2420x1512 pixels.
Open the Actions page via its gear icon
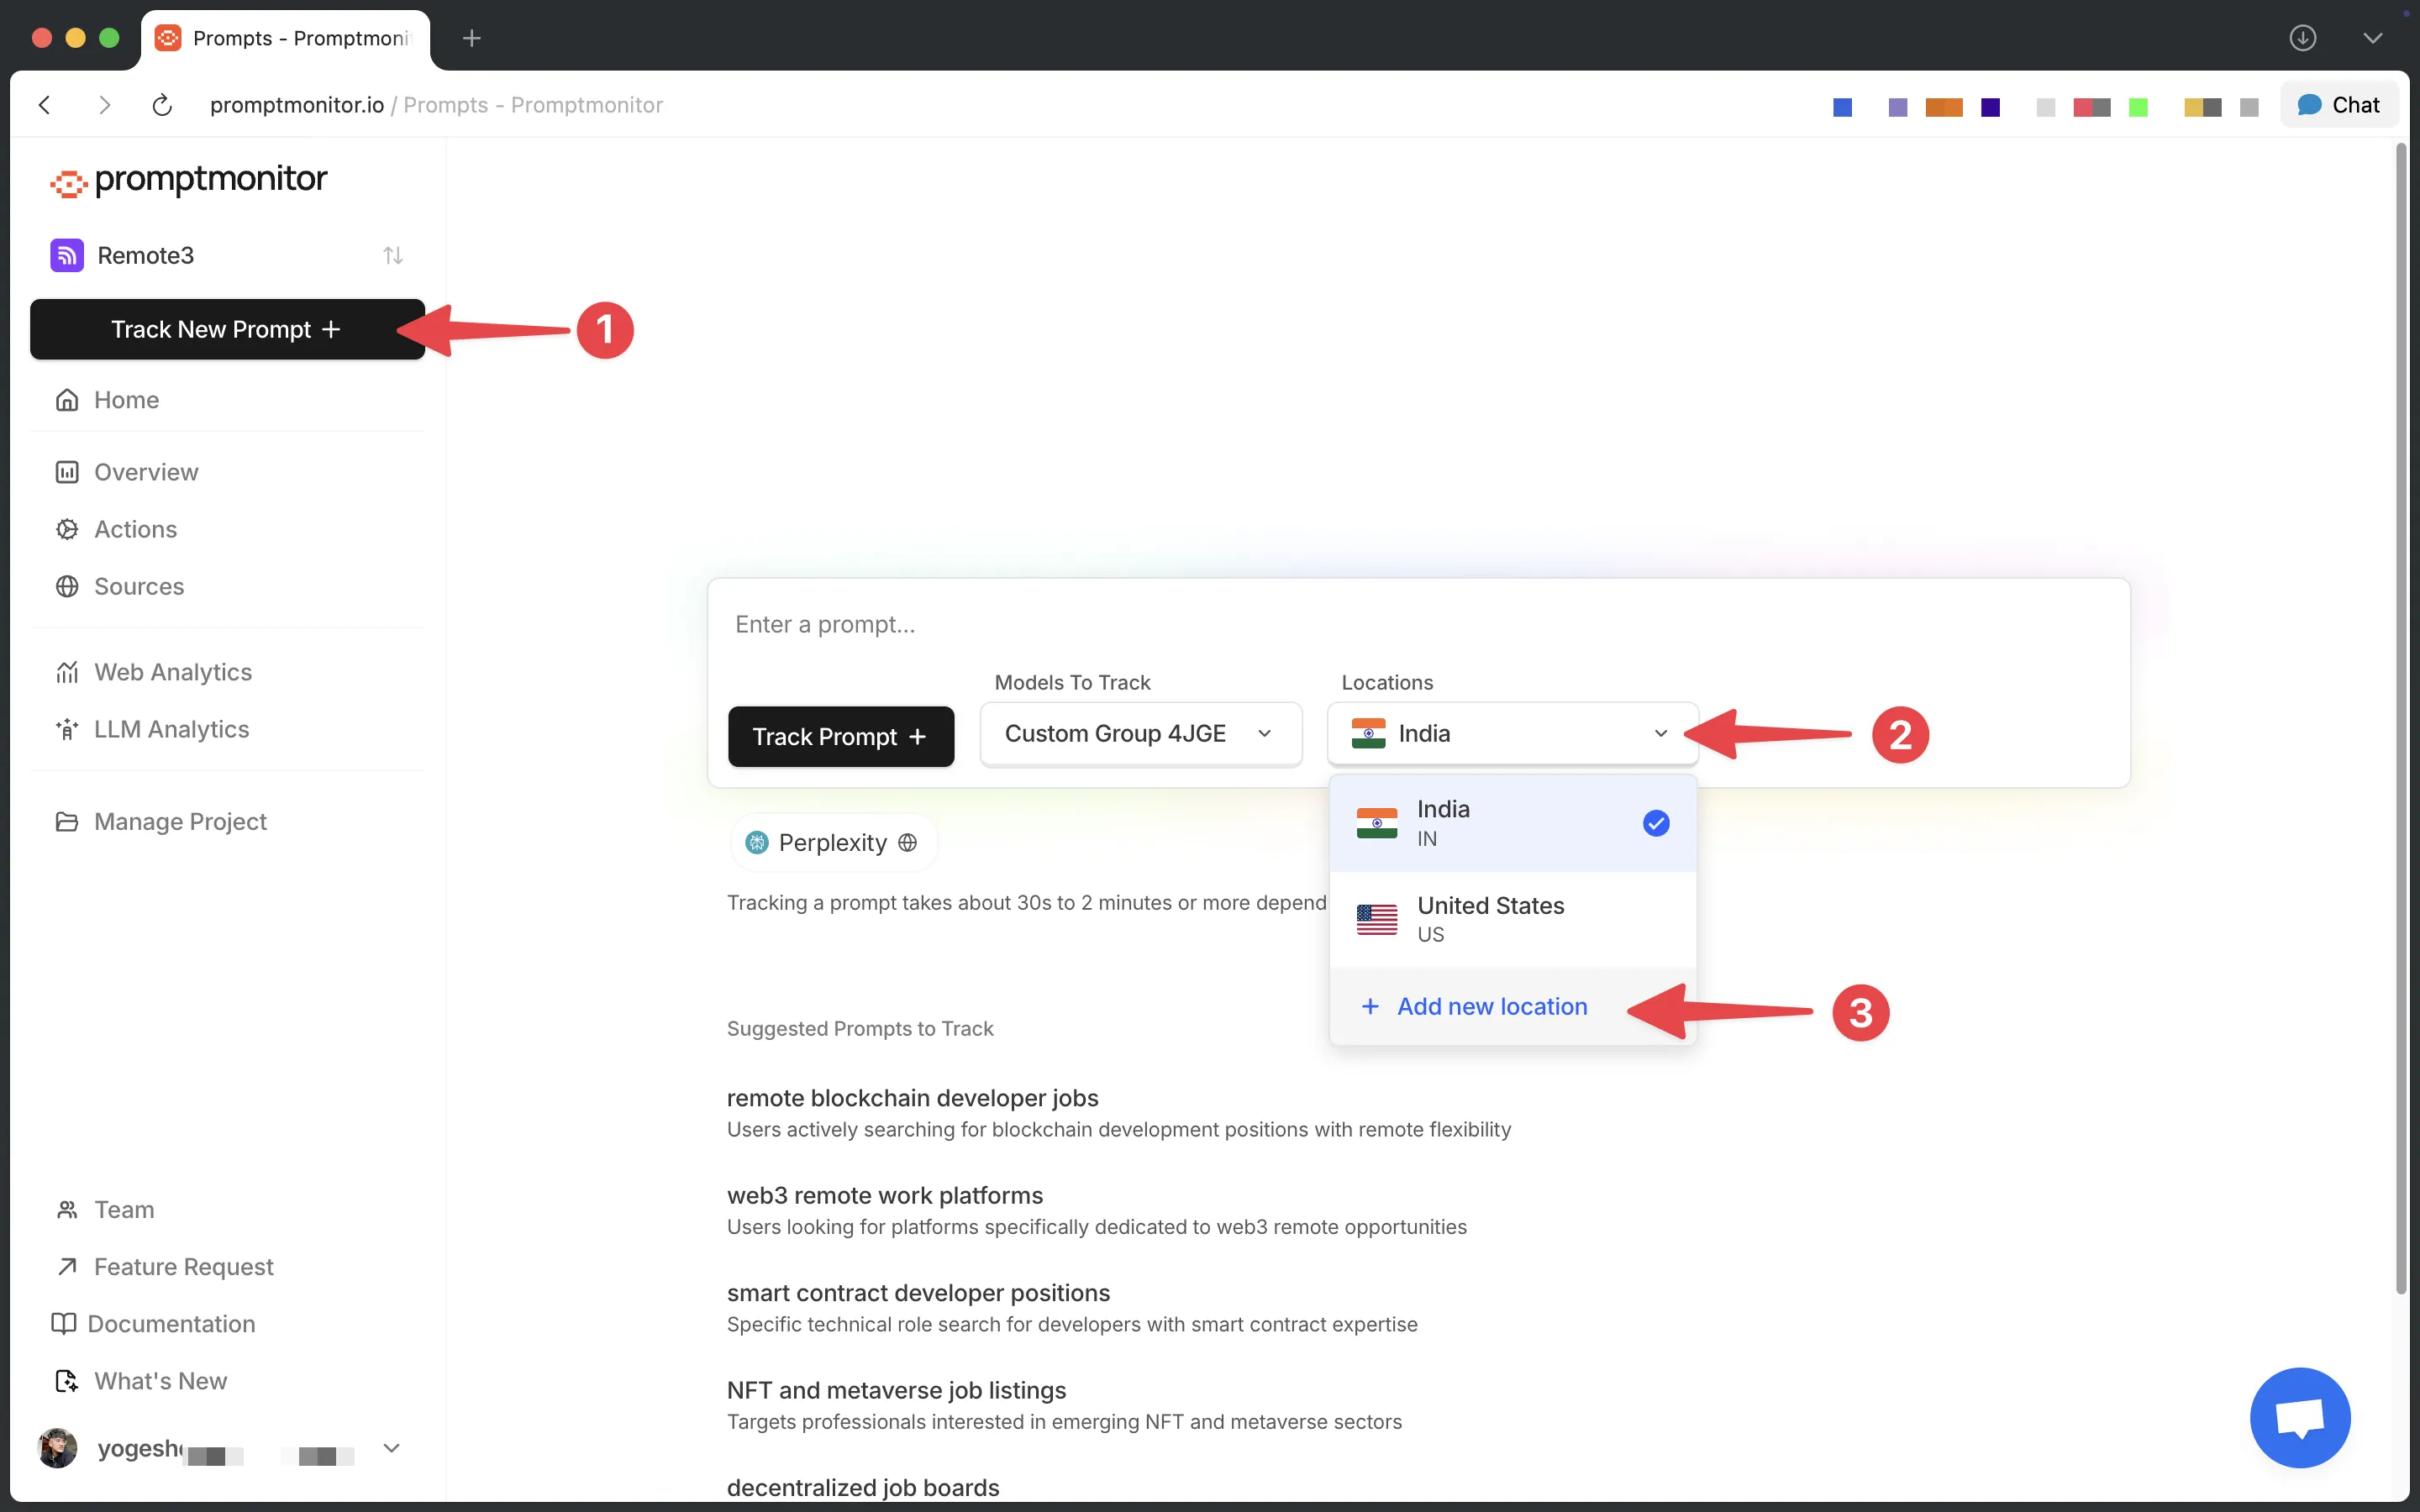point(67,529)
